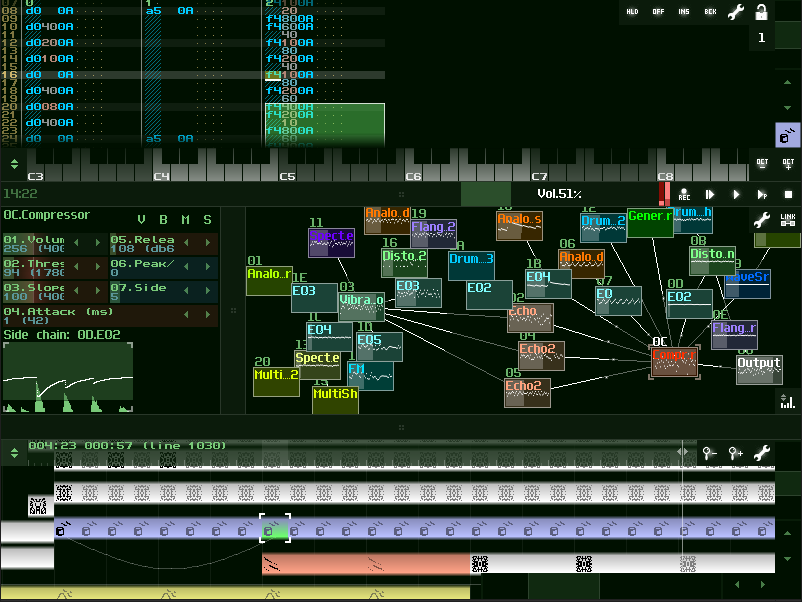Select the Multi...2 module numbered 20
This screenshot has height=602, width=802.
tap(276, 382)
